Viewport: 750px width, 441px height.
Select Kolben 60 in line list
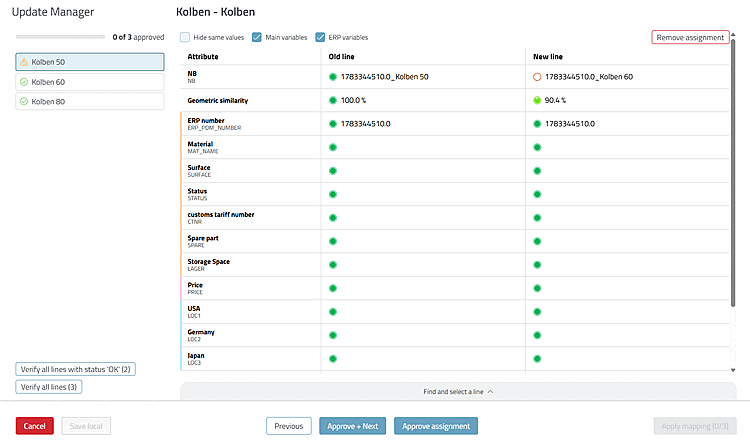[x=90, y=82]
